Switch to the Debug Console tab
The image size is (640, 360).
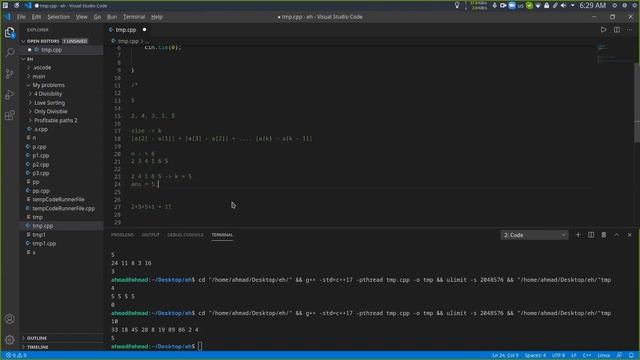point(185,235)
